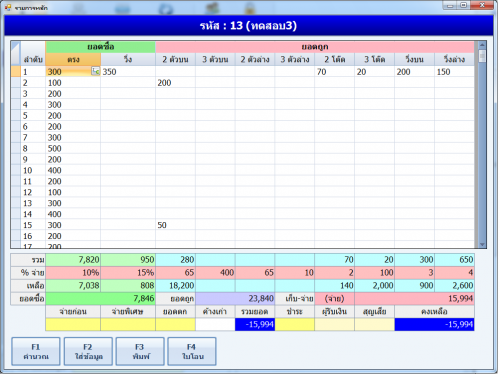This screenshot has height=374, width=500.
Task: Click the scrollbar up arrow
Action: click(482, 45)
